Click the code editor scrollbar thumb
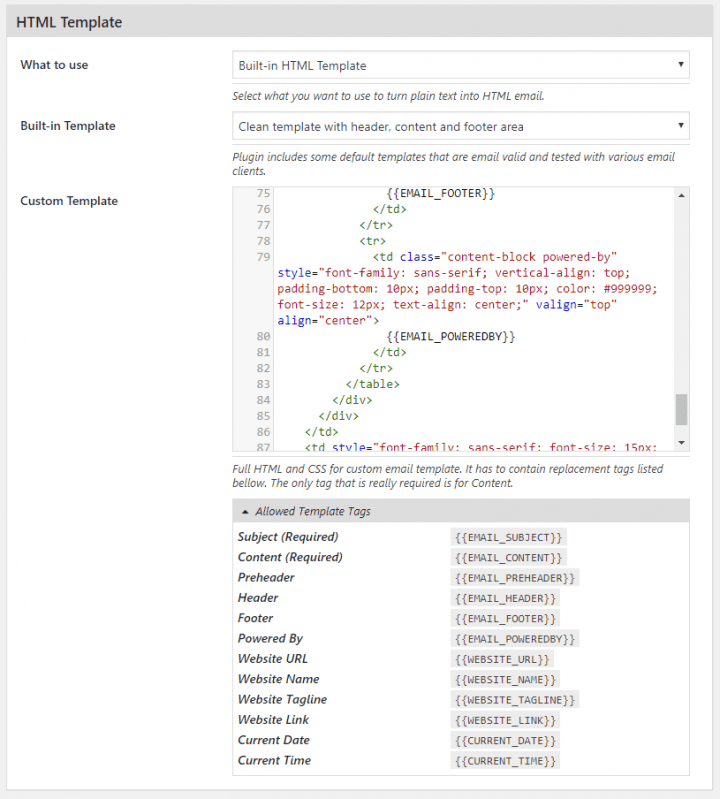The height and width of the screenshot is (799, 720). coord(681,409)
